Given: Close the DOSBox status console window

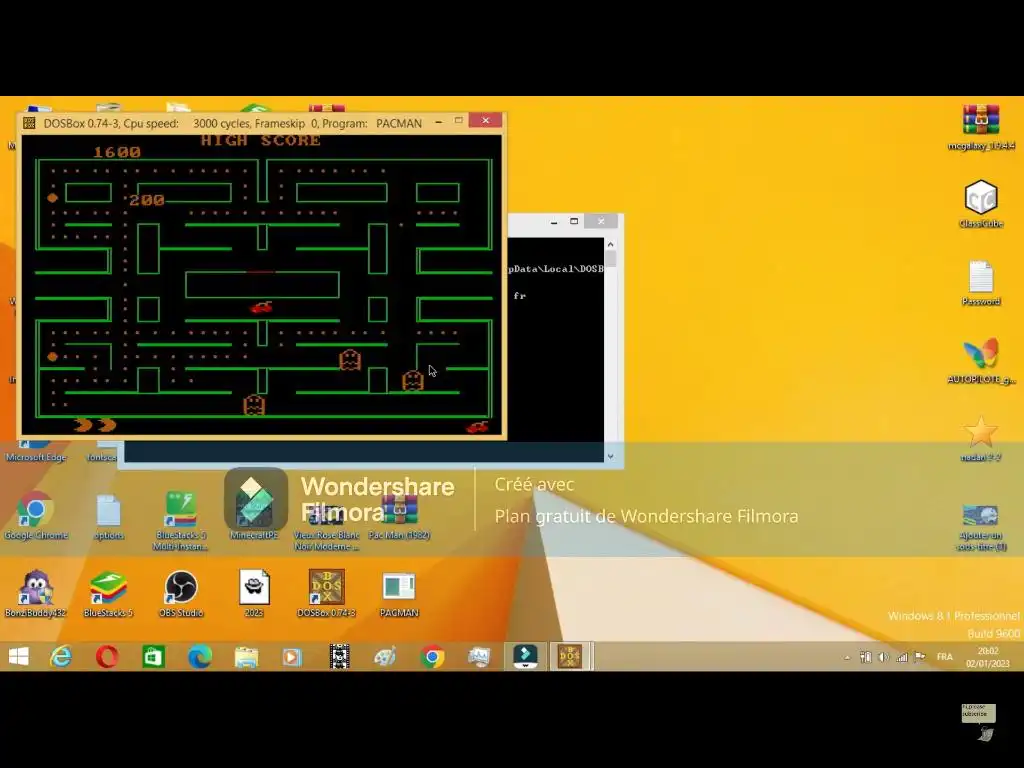Looking at the screenshot, I should tap(601, 221).
